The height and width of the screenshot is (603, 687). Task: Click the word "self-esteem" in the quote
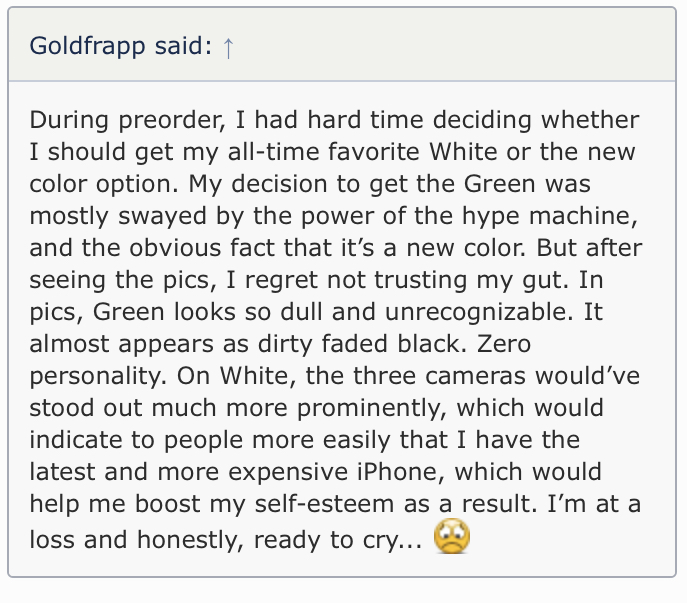(324, 504)
